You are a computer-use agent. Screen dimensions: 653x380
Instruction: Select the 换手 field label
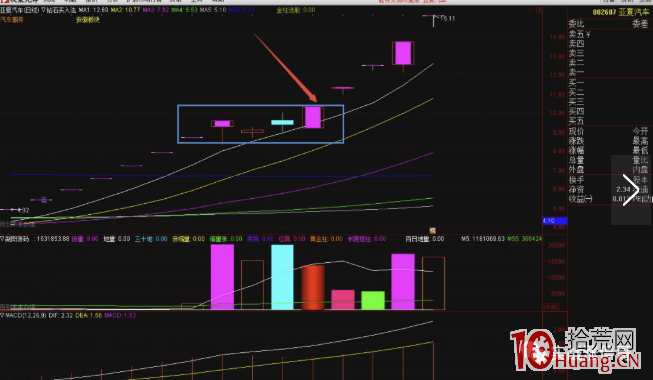576,180
